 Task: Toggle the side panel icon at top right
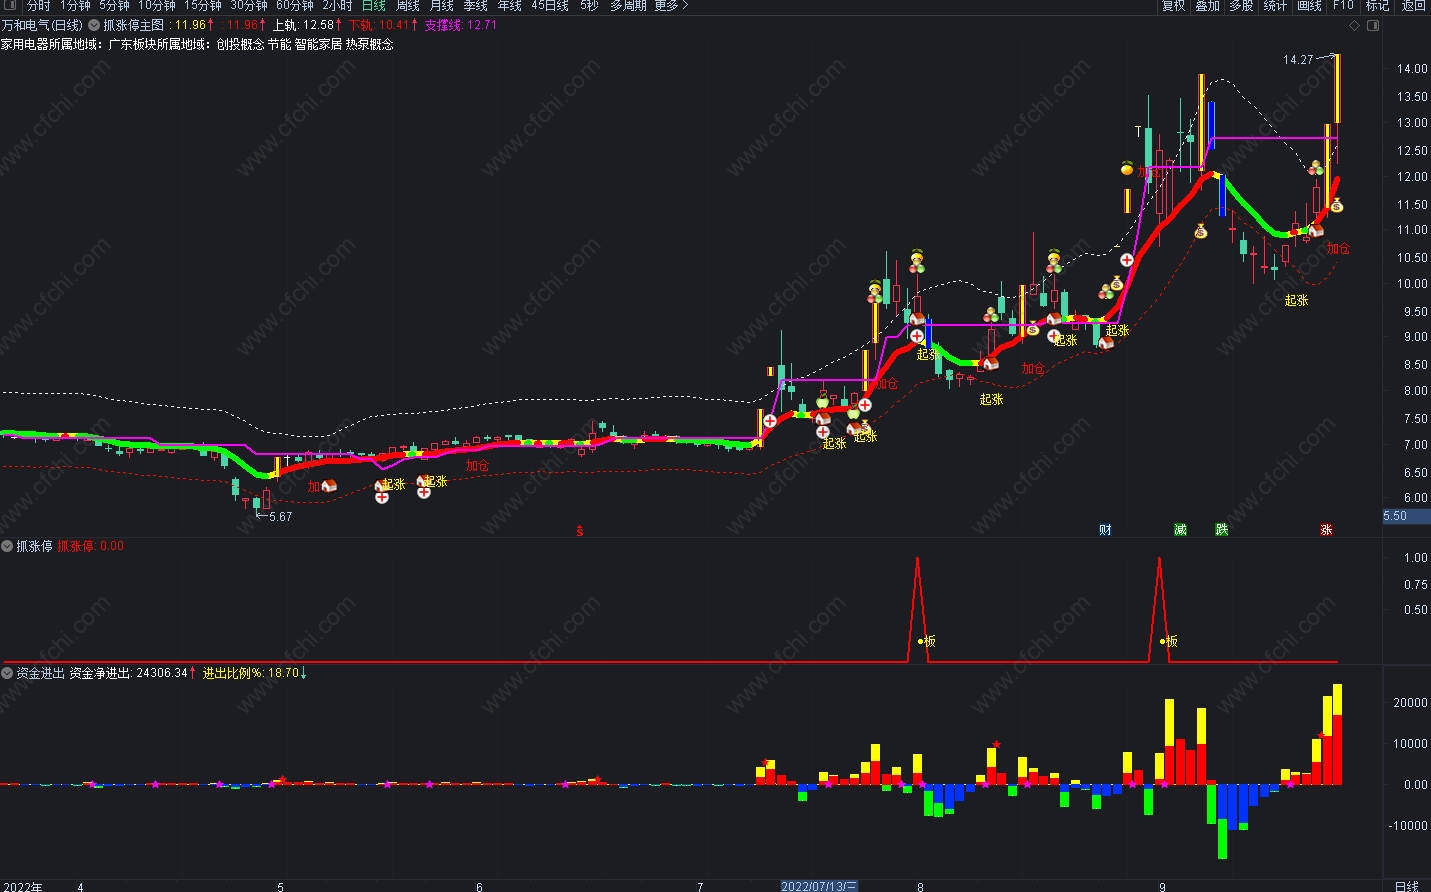point(1373,25)
